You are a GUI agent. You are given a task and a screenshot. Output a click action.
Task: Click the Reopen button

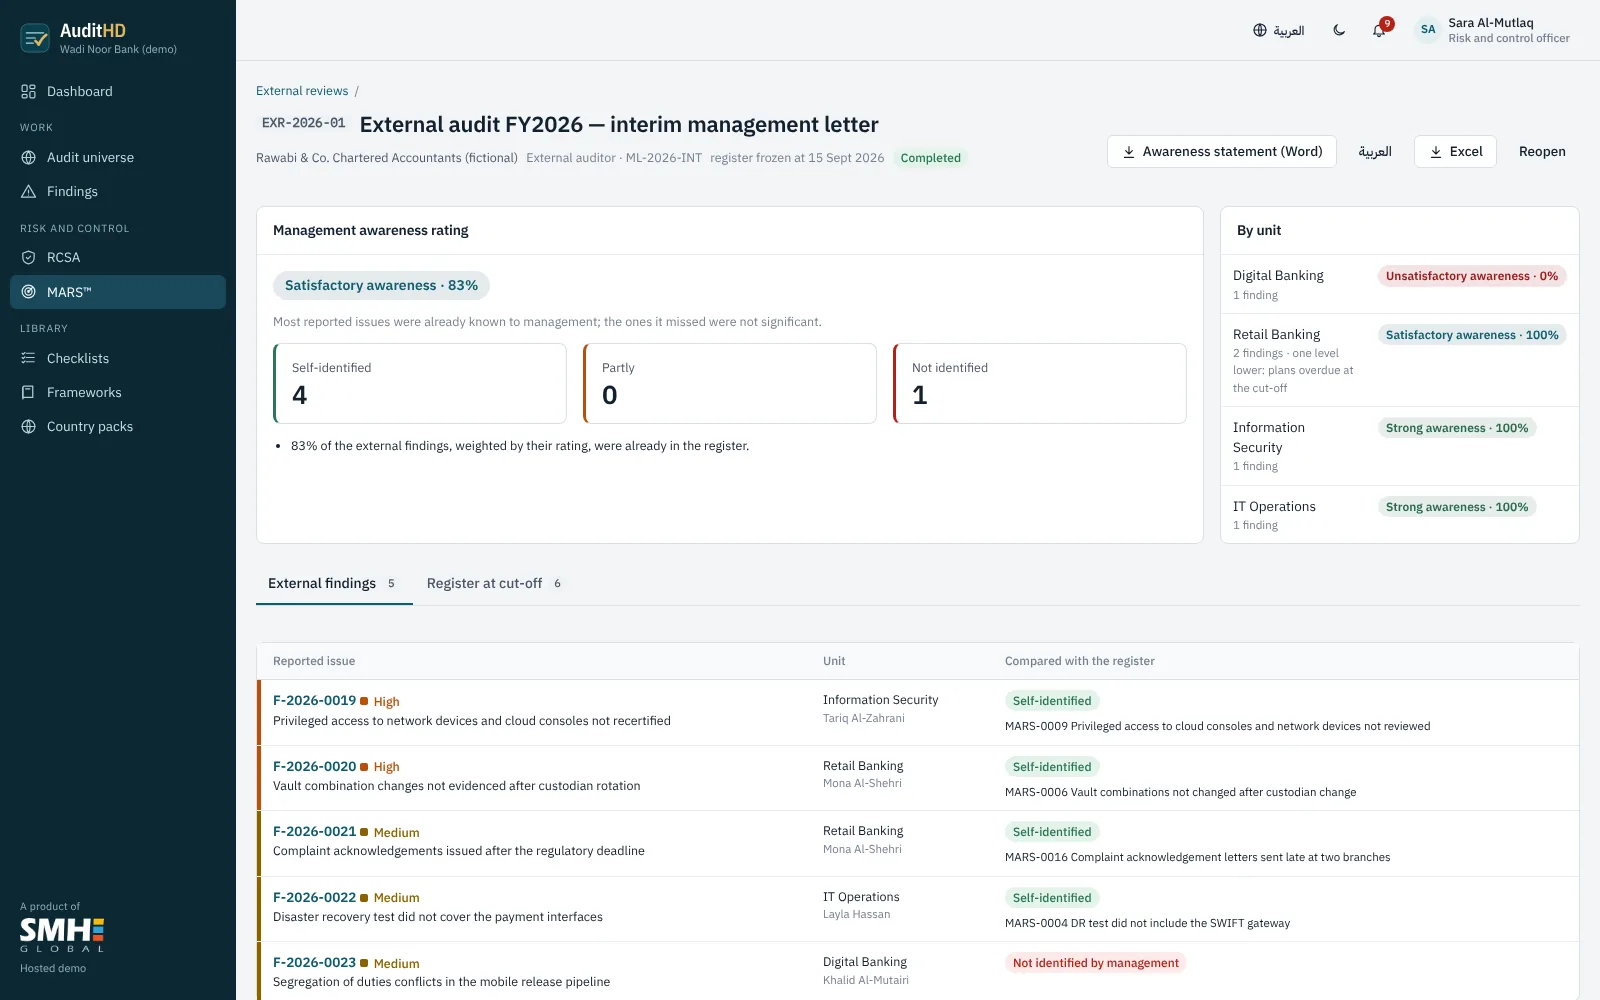coord(1542,152)
